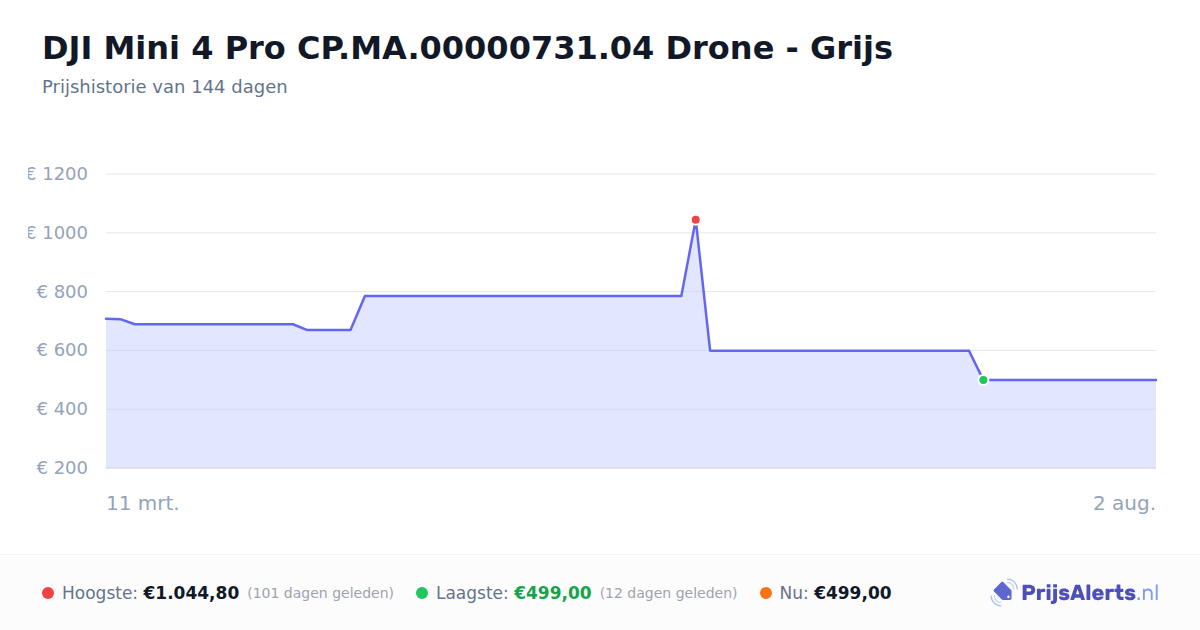
Task: Click the € 600 axis label
Action: [x=63, y=350]
